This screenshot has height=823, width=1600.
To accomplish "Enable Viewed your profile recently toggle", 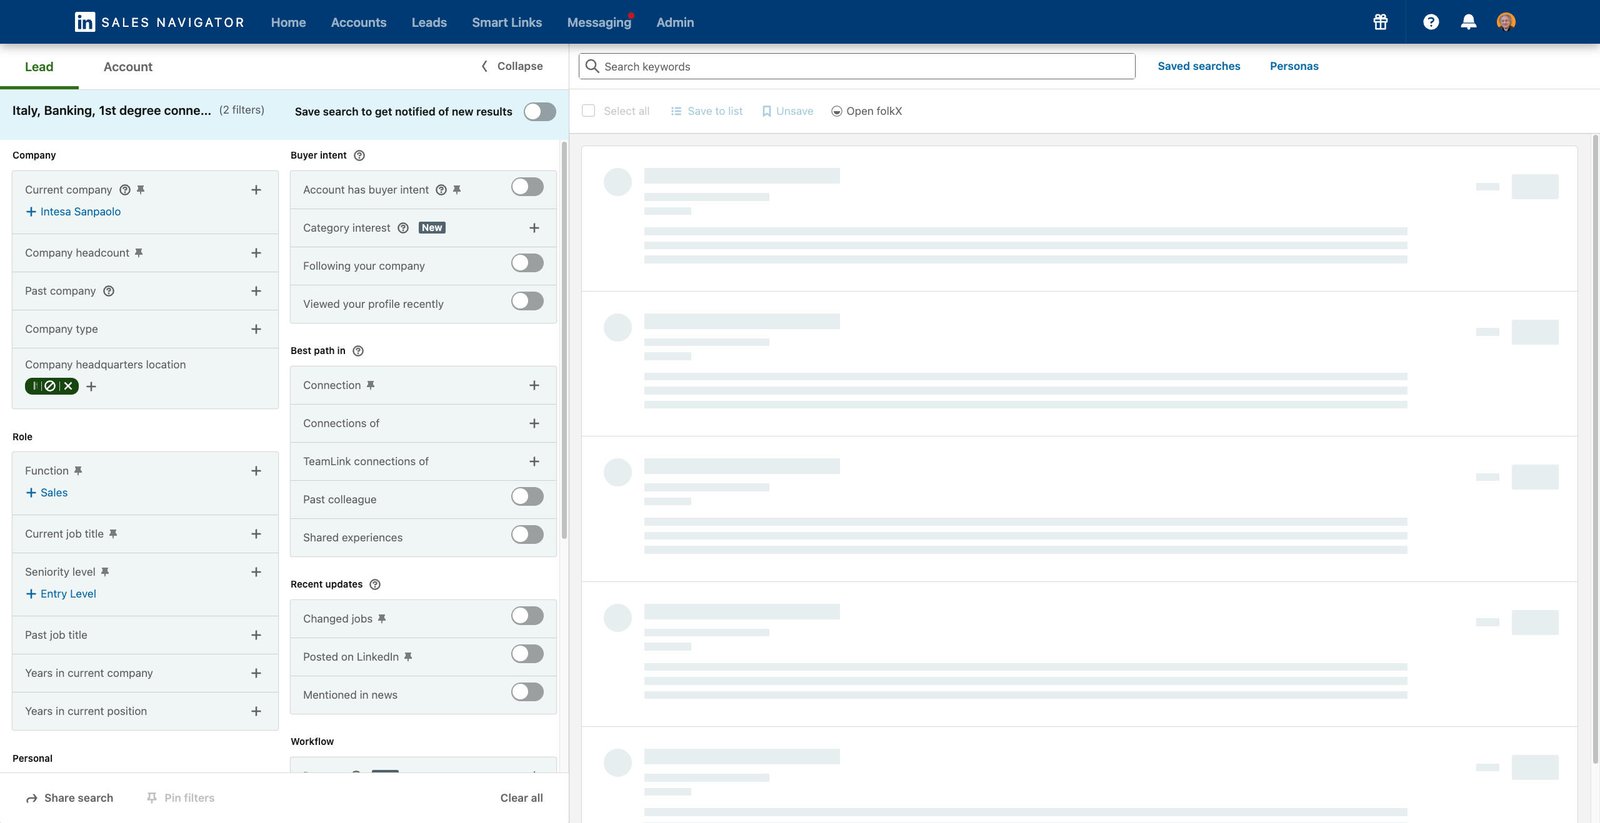I will (527, 301).
